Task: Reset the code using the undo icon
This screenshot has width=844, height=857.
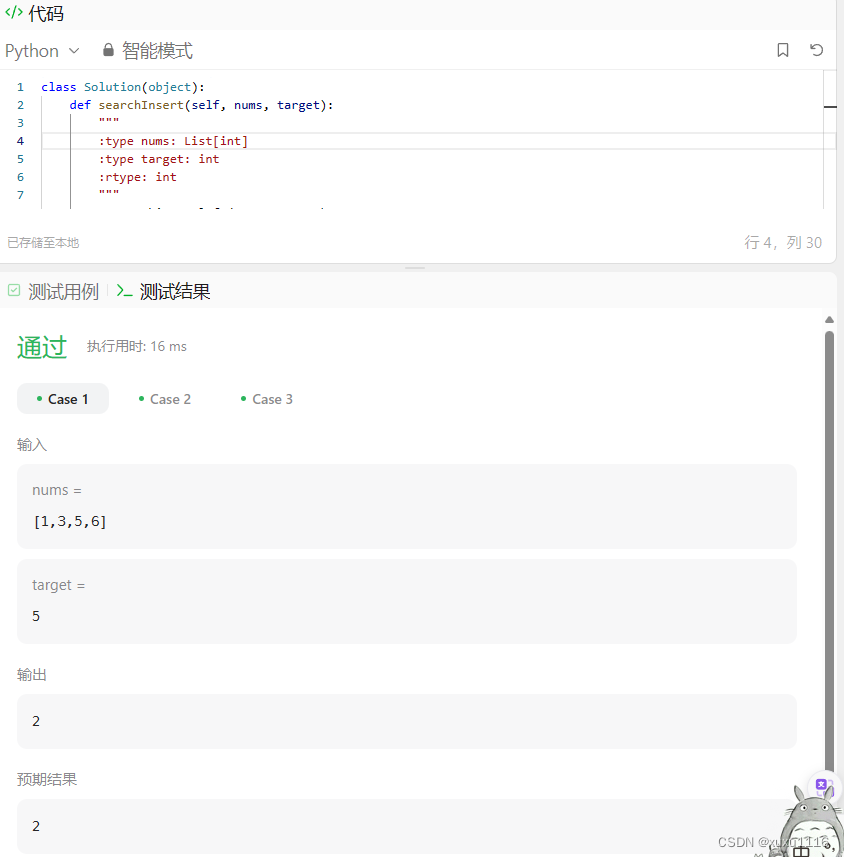Action: pos(817,49)
